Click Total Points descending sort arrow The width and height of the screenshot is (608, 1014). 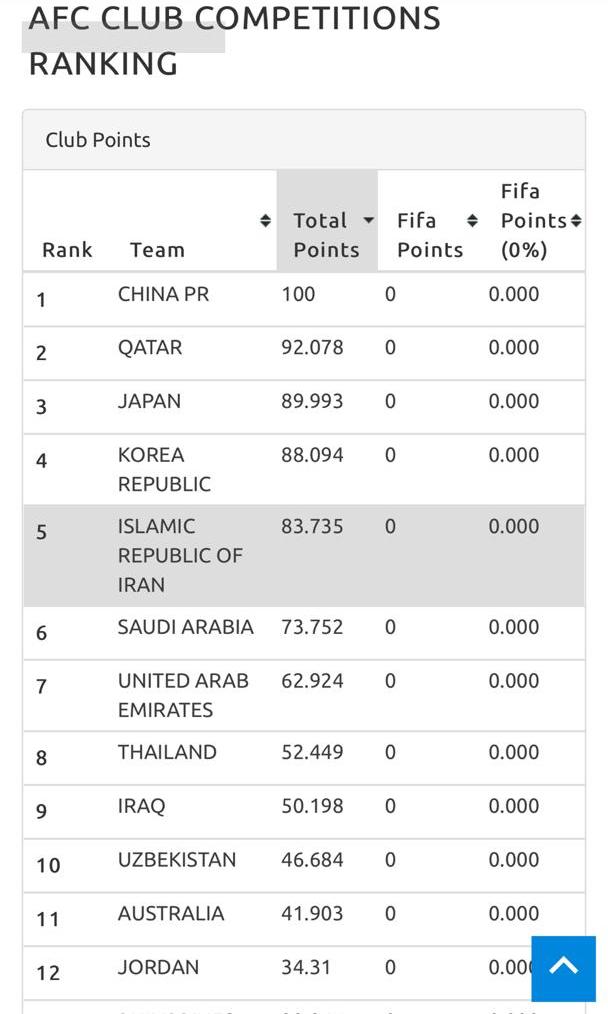pos(368,221)
